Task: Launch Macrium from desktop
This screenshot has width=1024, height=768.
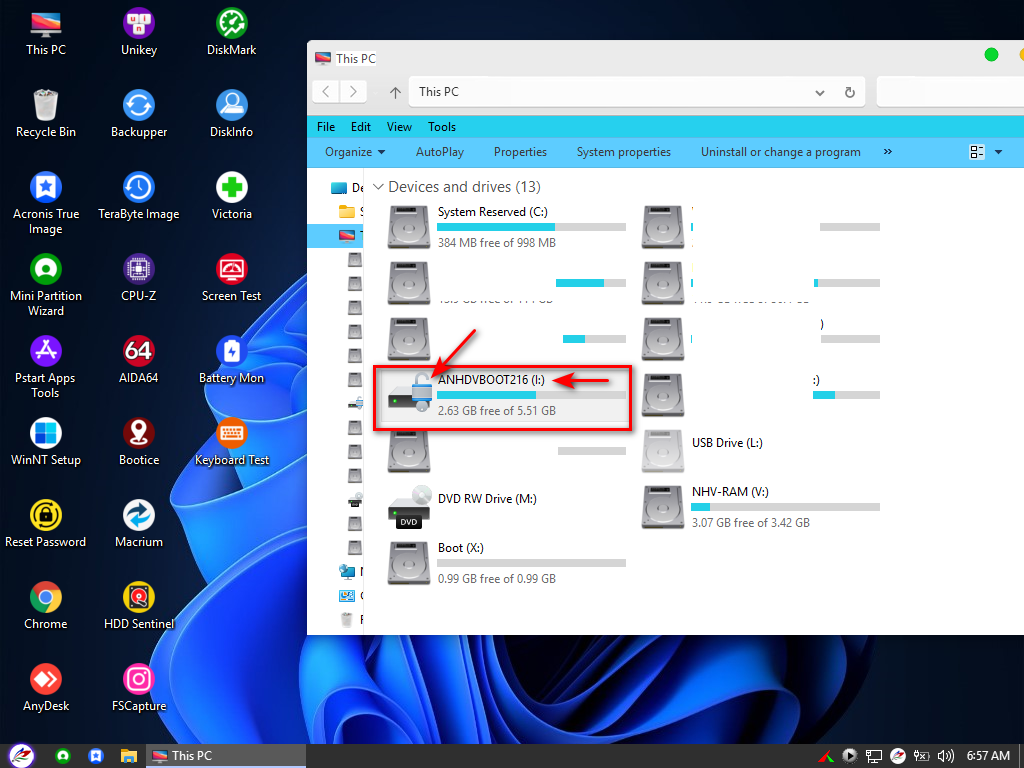Action: pyautogui.click(x=138, y=524)
